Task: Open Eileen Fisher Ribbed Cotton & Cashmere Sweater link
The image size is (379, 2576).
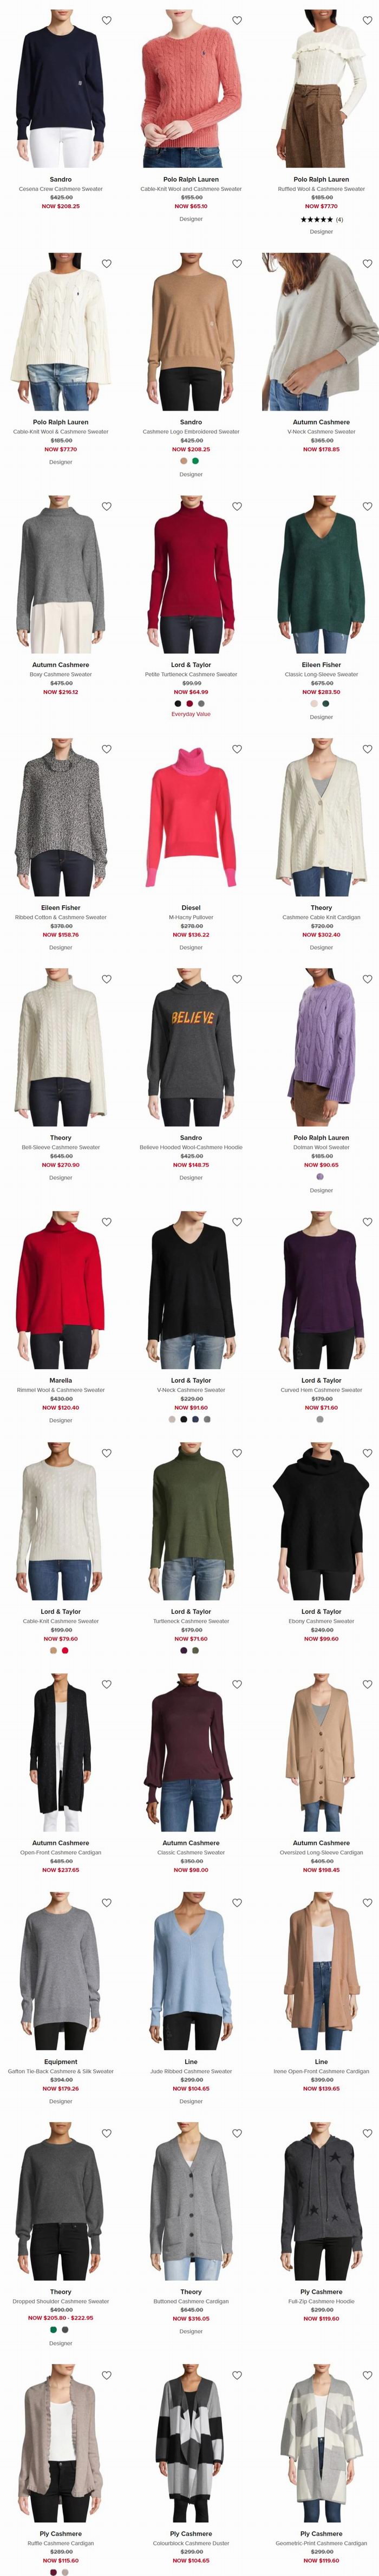Action: tap(61, 917)
